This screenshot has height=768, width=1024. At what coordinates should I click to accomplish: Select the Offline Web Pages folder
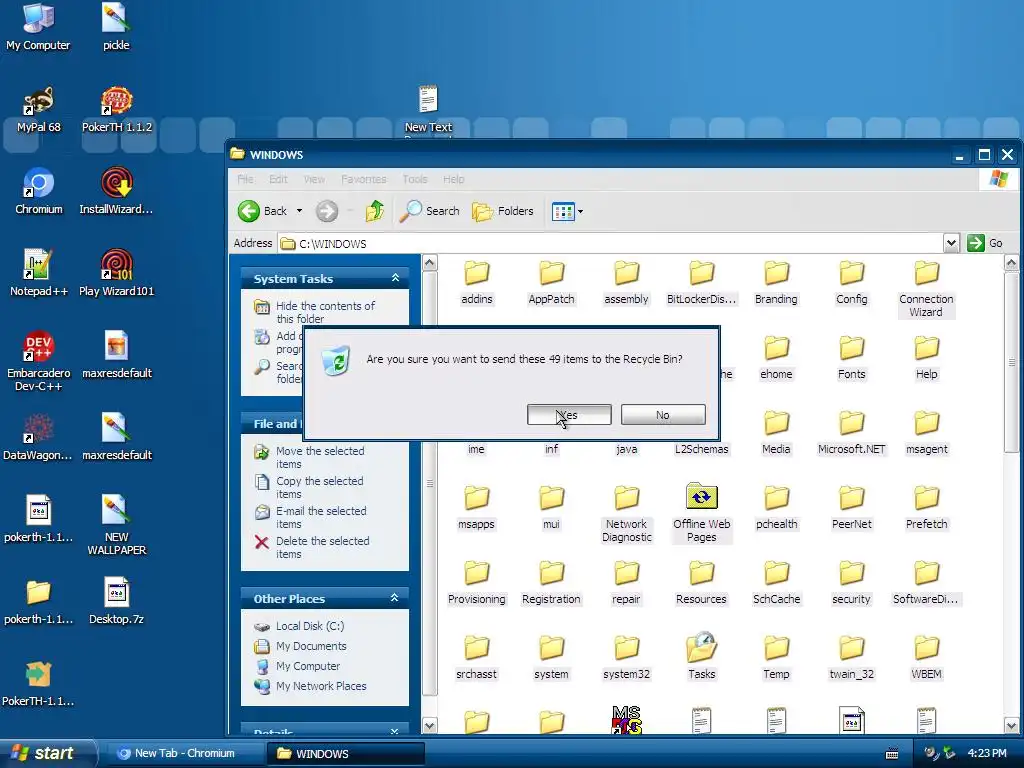pyautogui.click(x=701, y=514)
